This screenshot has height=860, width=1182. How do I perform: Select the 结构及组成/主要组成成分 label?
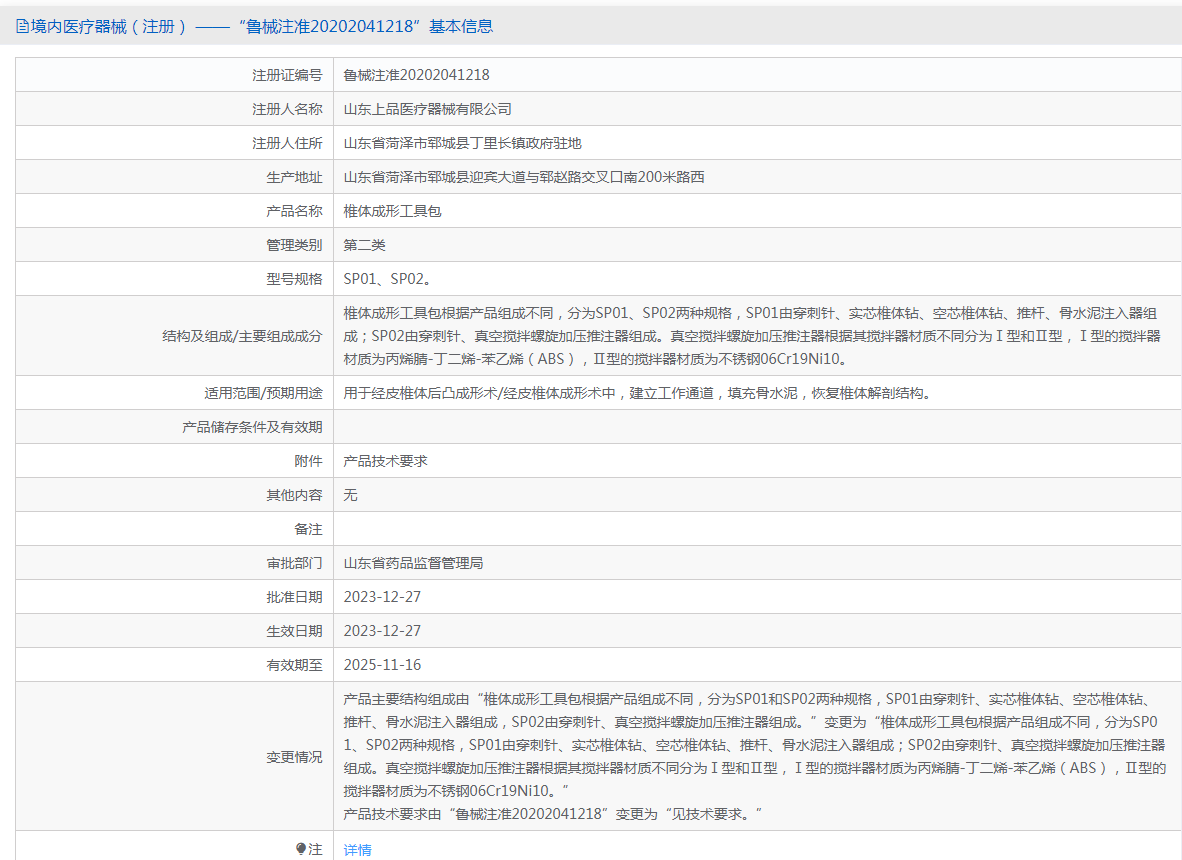(242, 336)
